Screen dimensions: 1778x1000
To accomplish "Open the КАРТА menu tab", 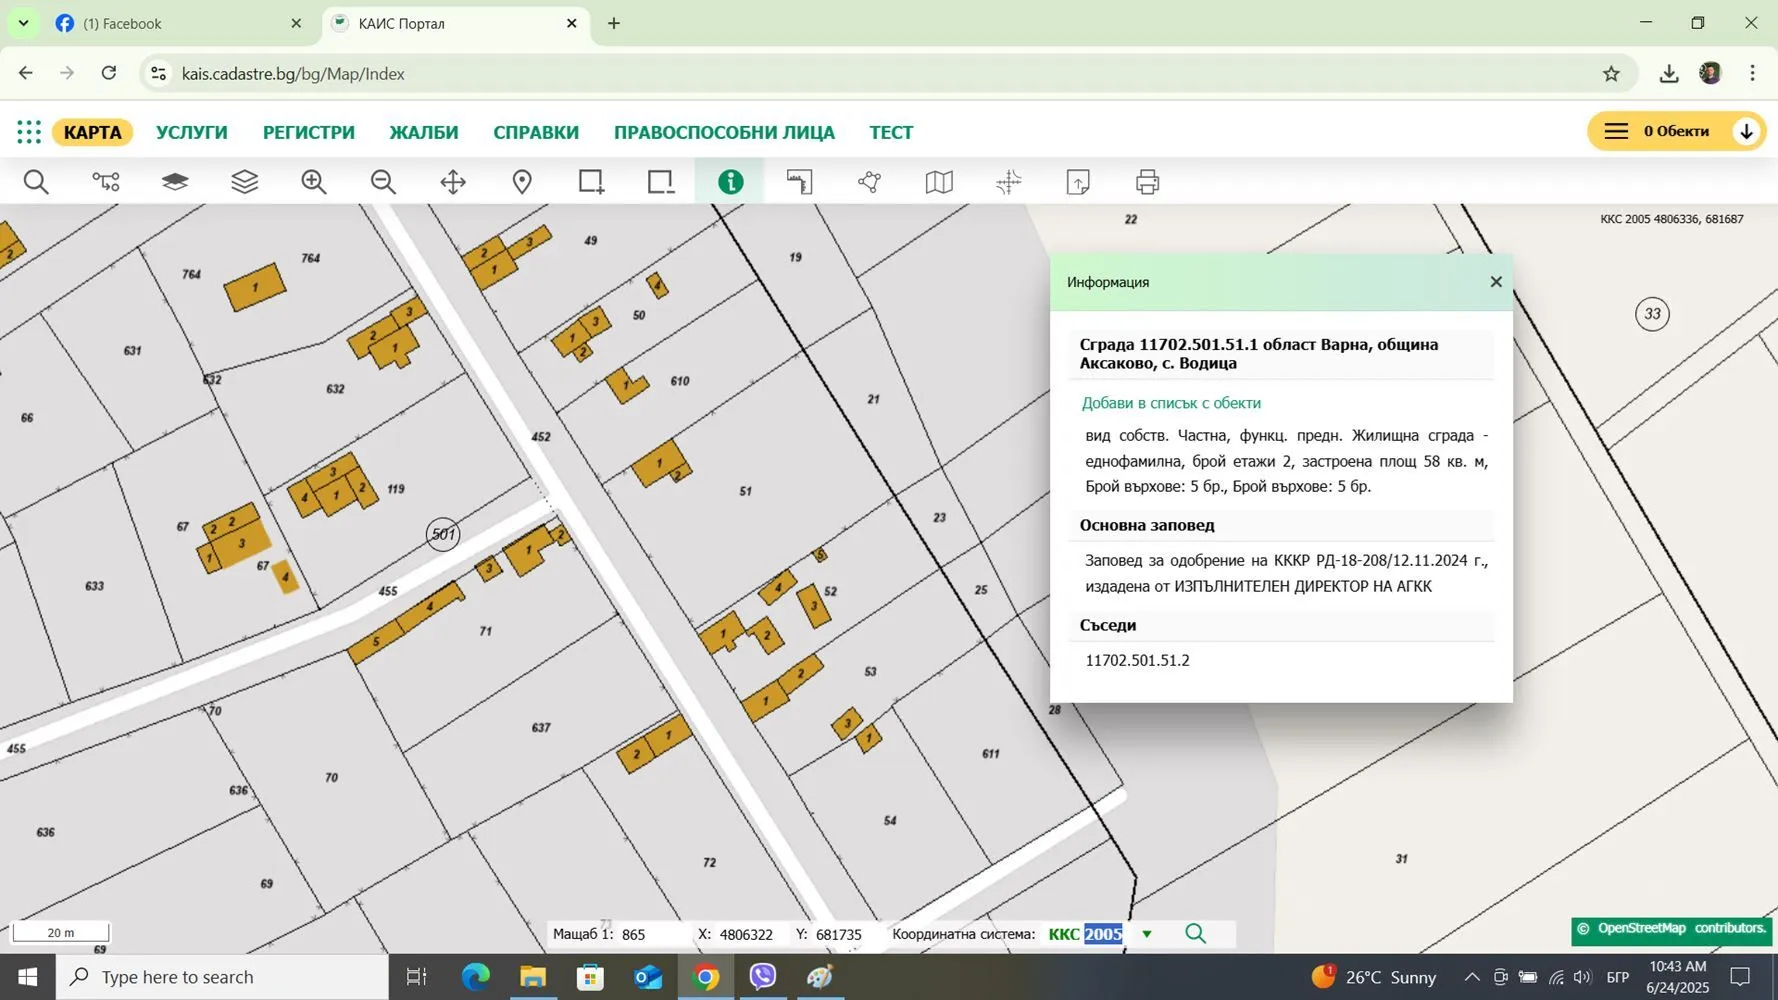I will [92, 132].
